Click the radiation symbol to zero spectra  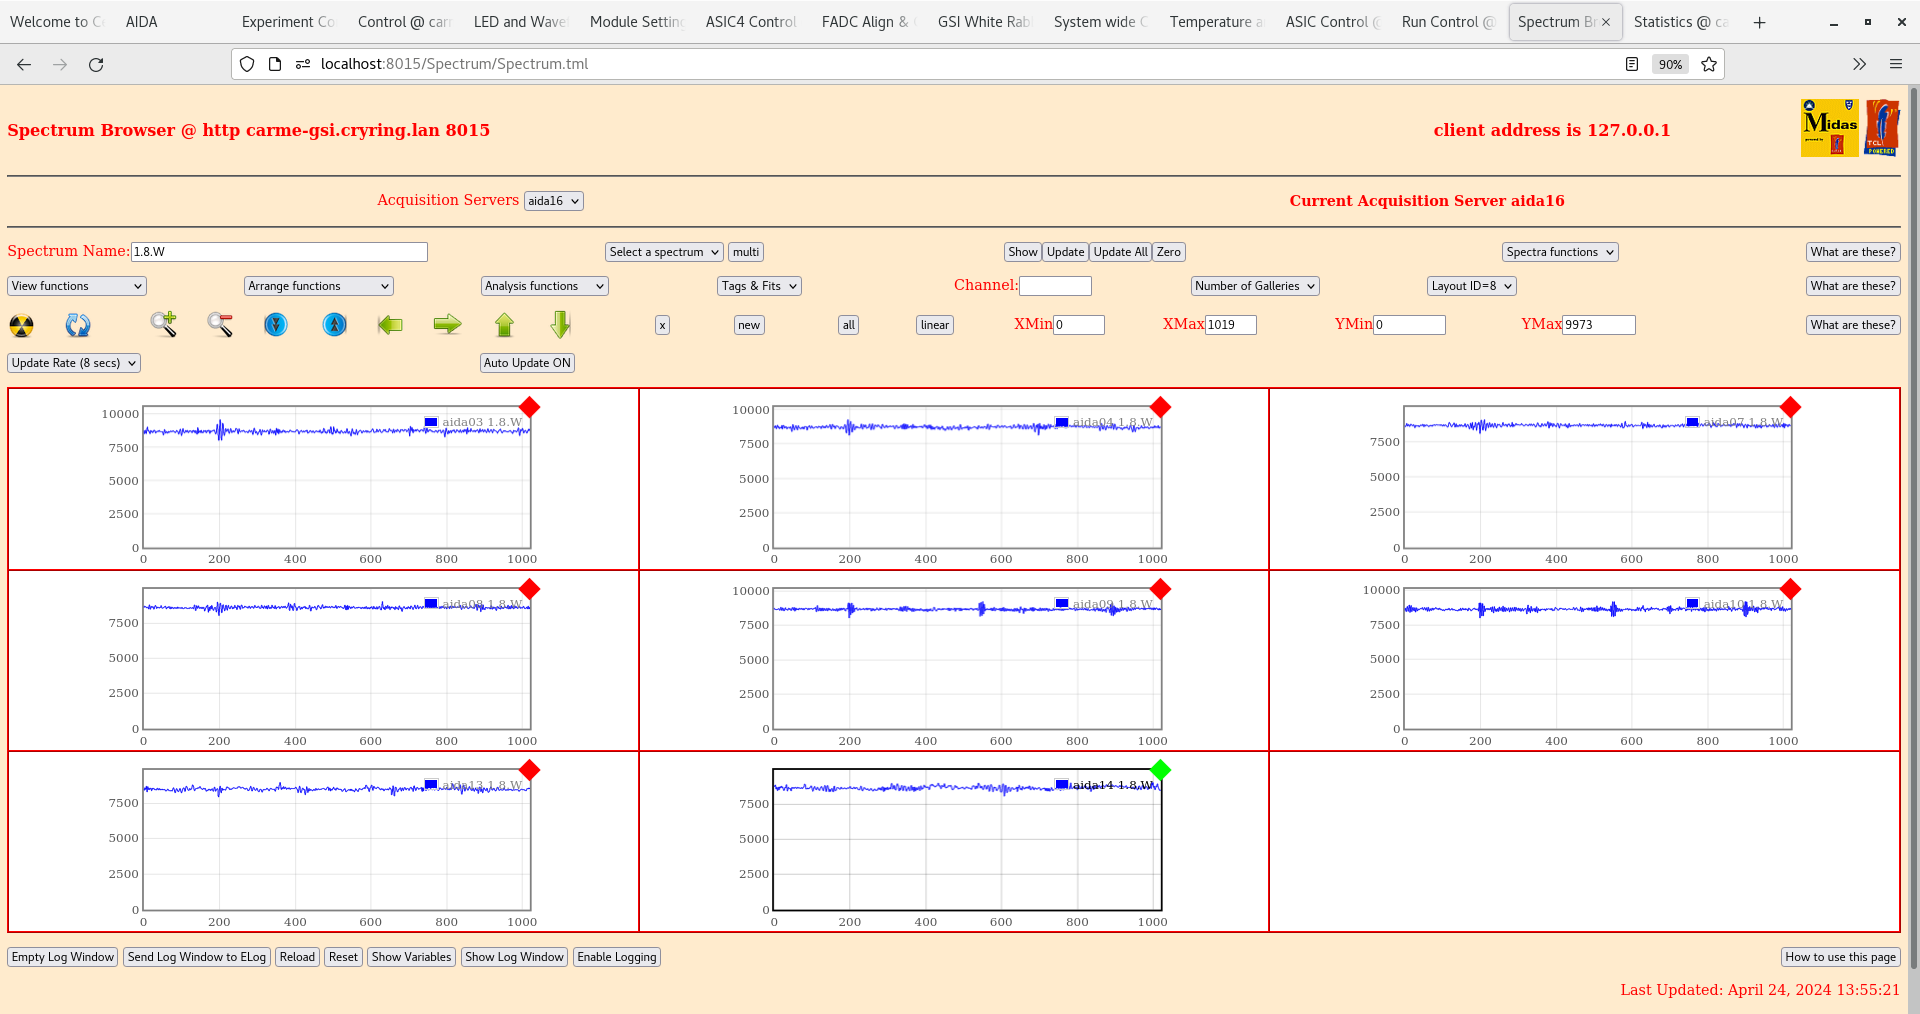pyautogui.click(x=20, y=325)
